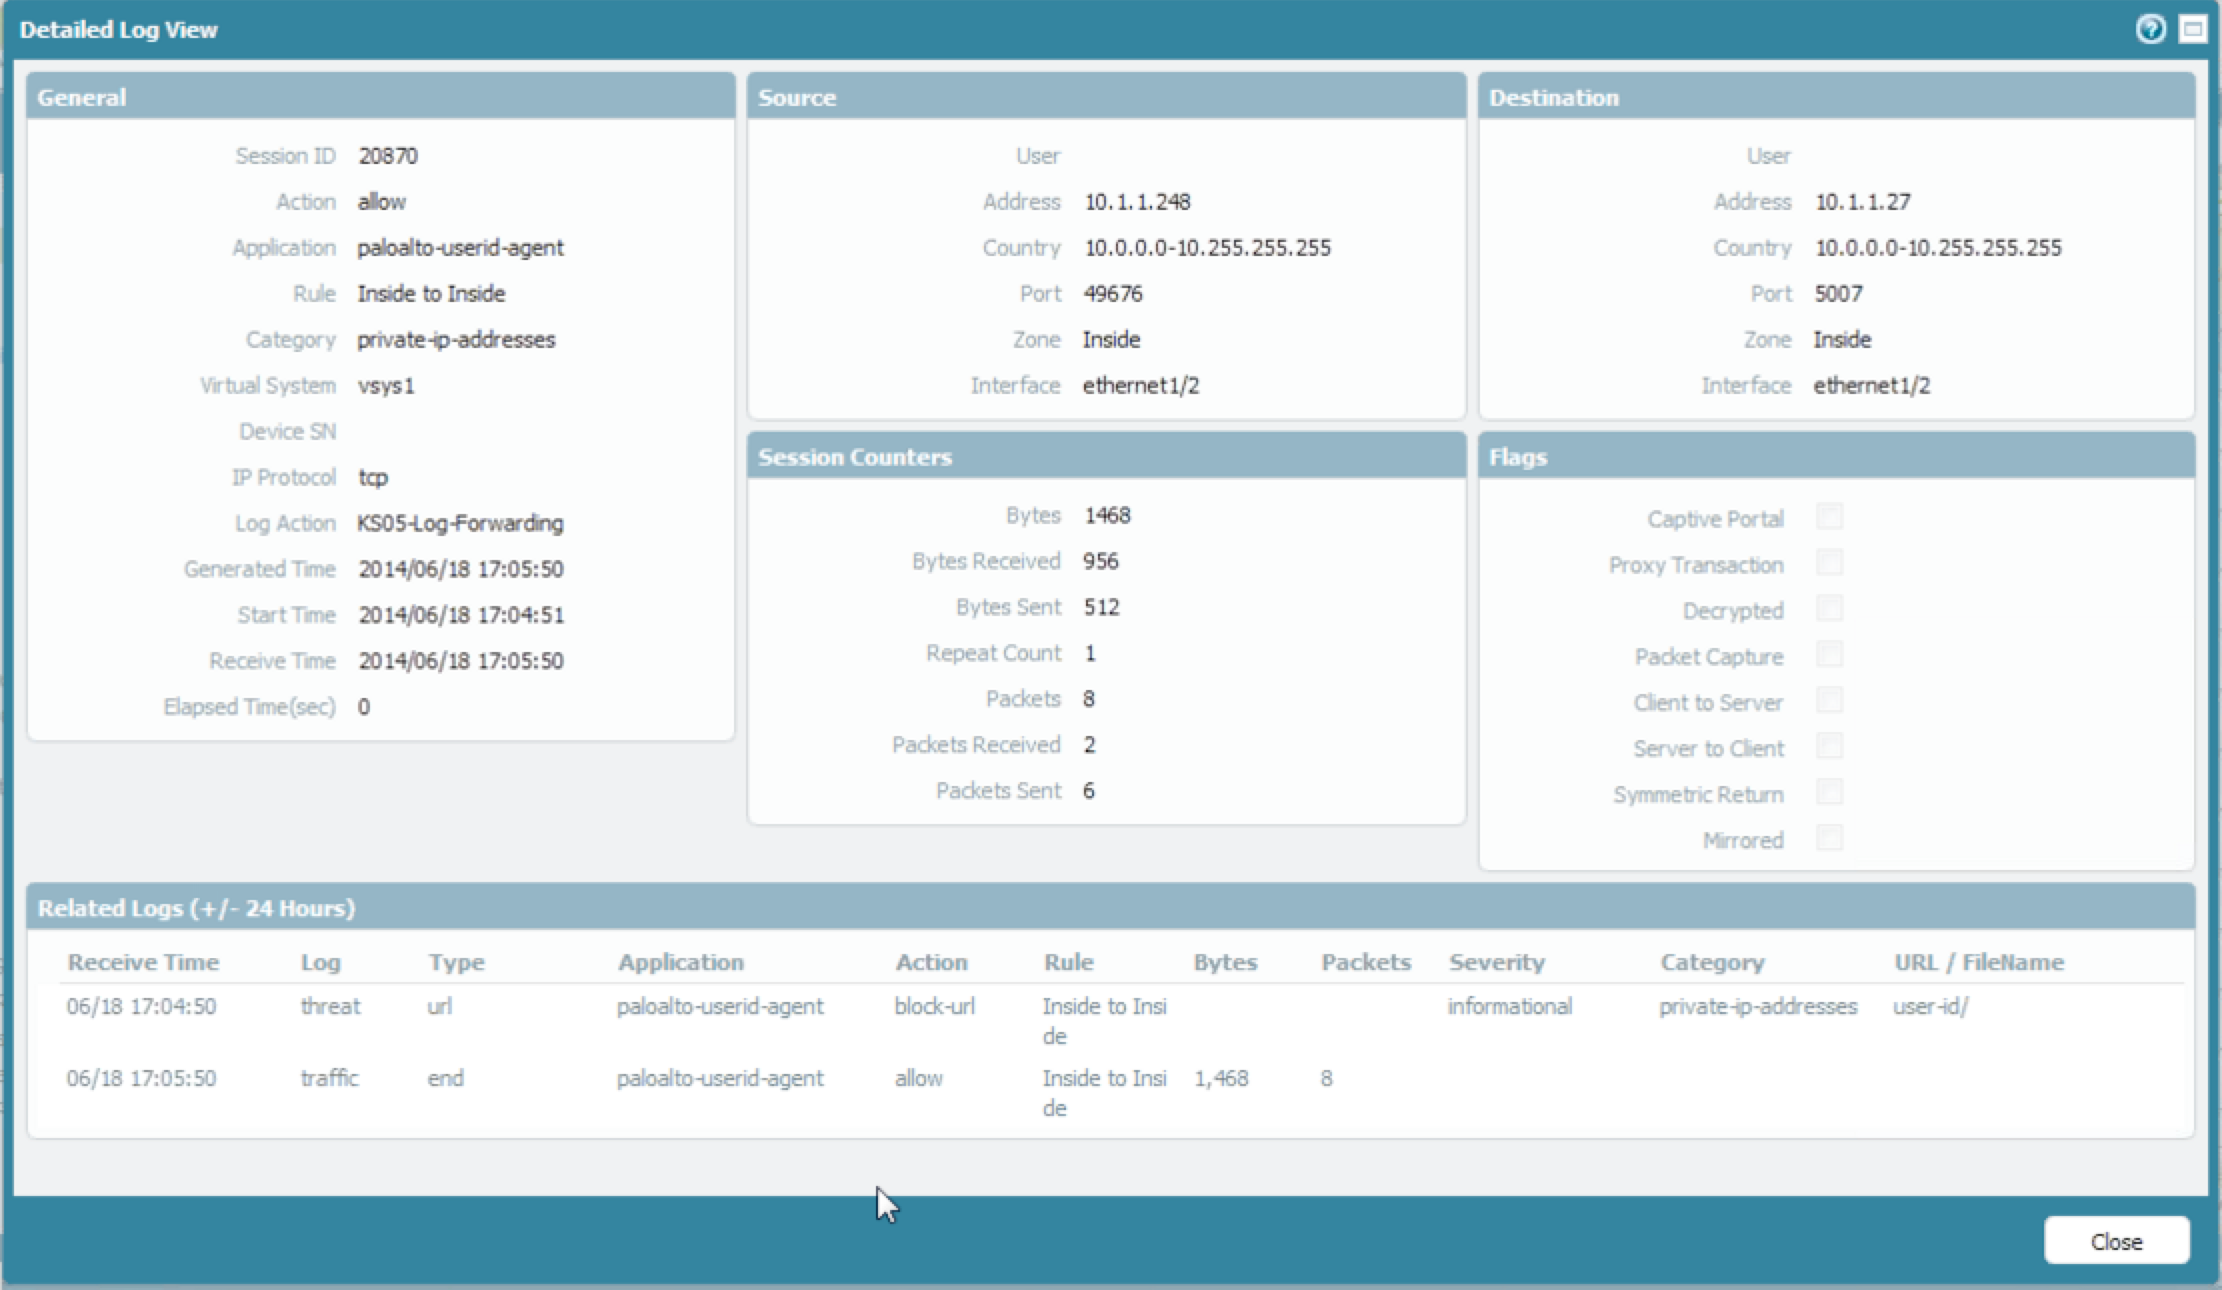This screenshot has height=1290, width=2222.
Task: Click log action value KS05-Log-Forwarding
Action: [460, 523]
